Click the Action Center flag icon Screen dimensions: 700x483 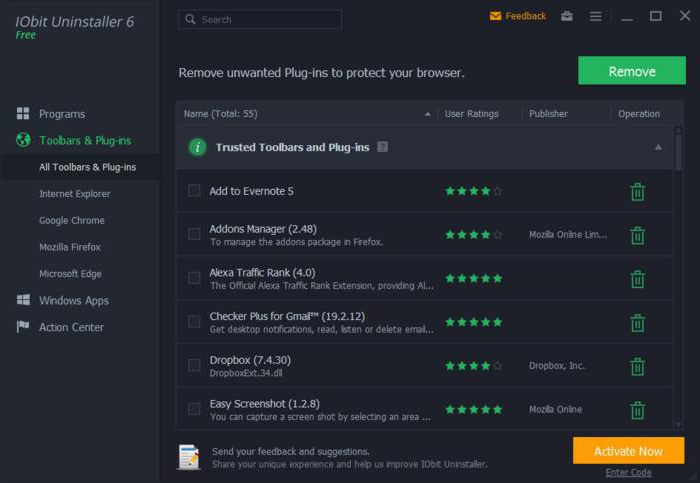[x=23, y=327]
